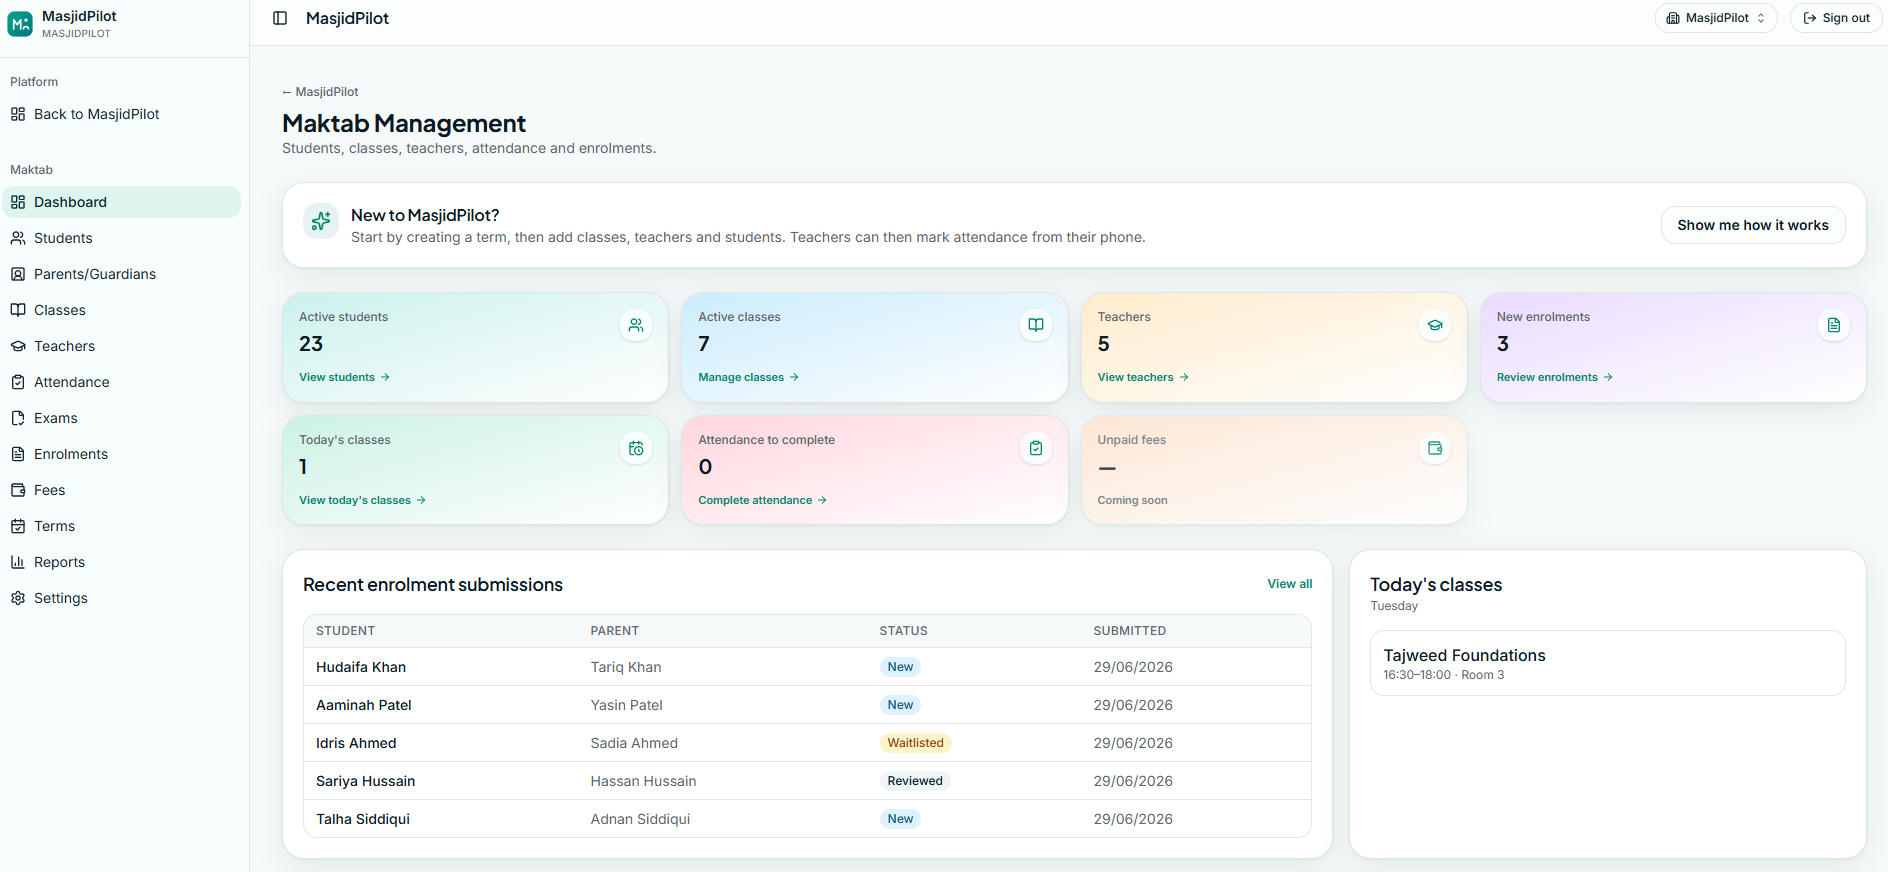Screen dimensions: 1888x872
Task: Click the Hudaifa Khan student row
Action: [807, 667]
